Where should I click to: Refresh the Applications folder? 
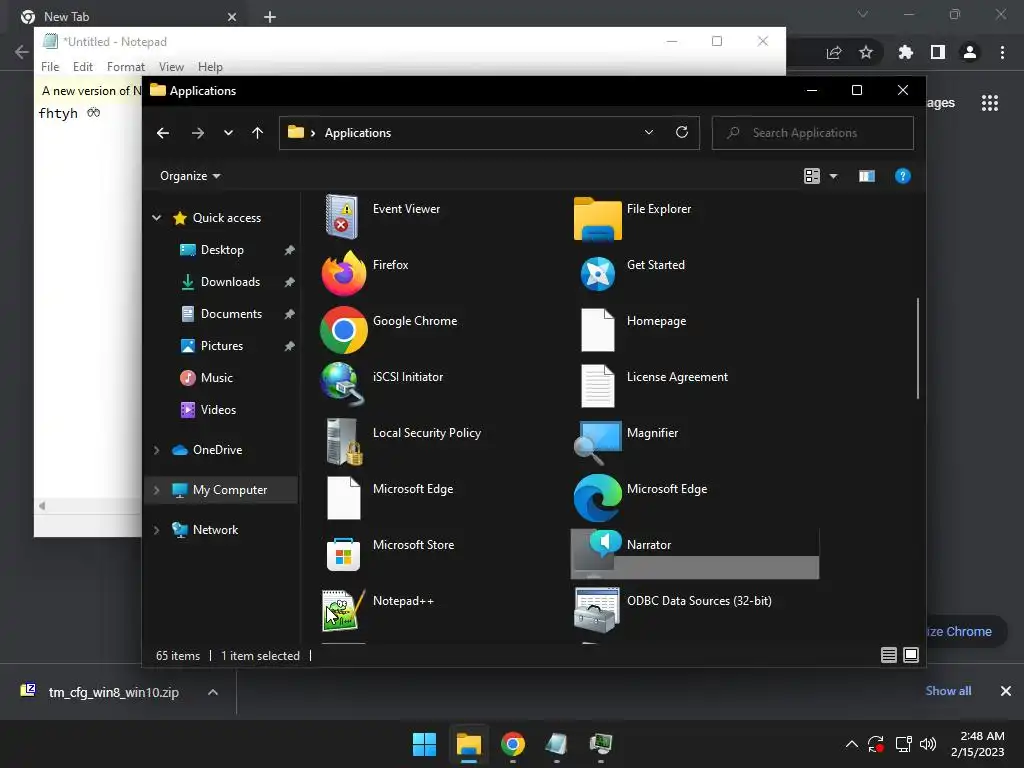point(682,133)
